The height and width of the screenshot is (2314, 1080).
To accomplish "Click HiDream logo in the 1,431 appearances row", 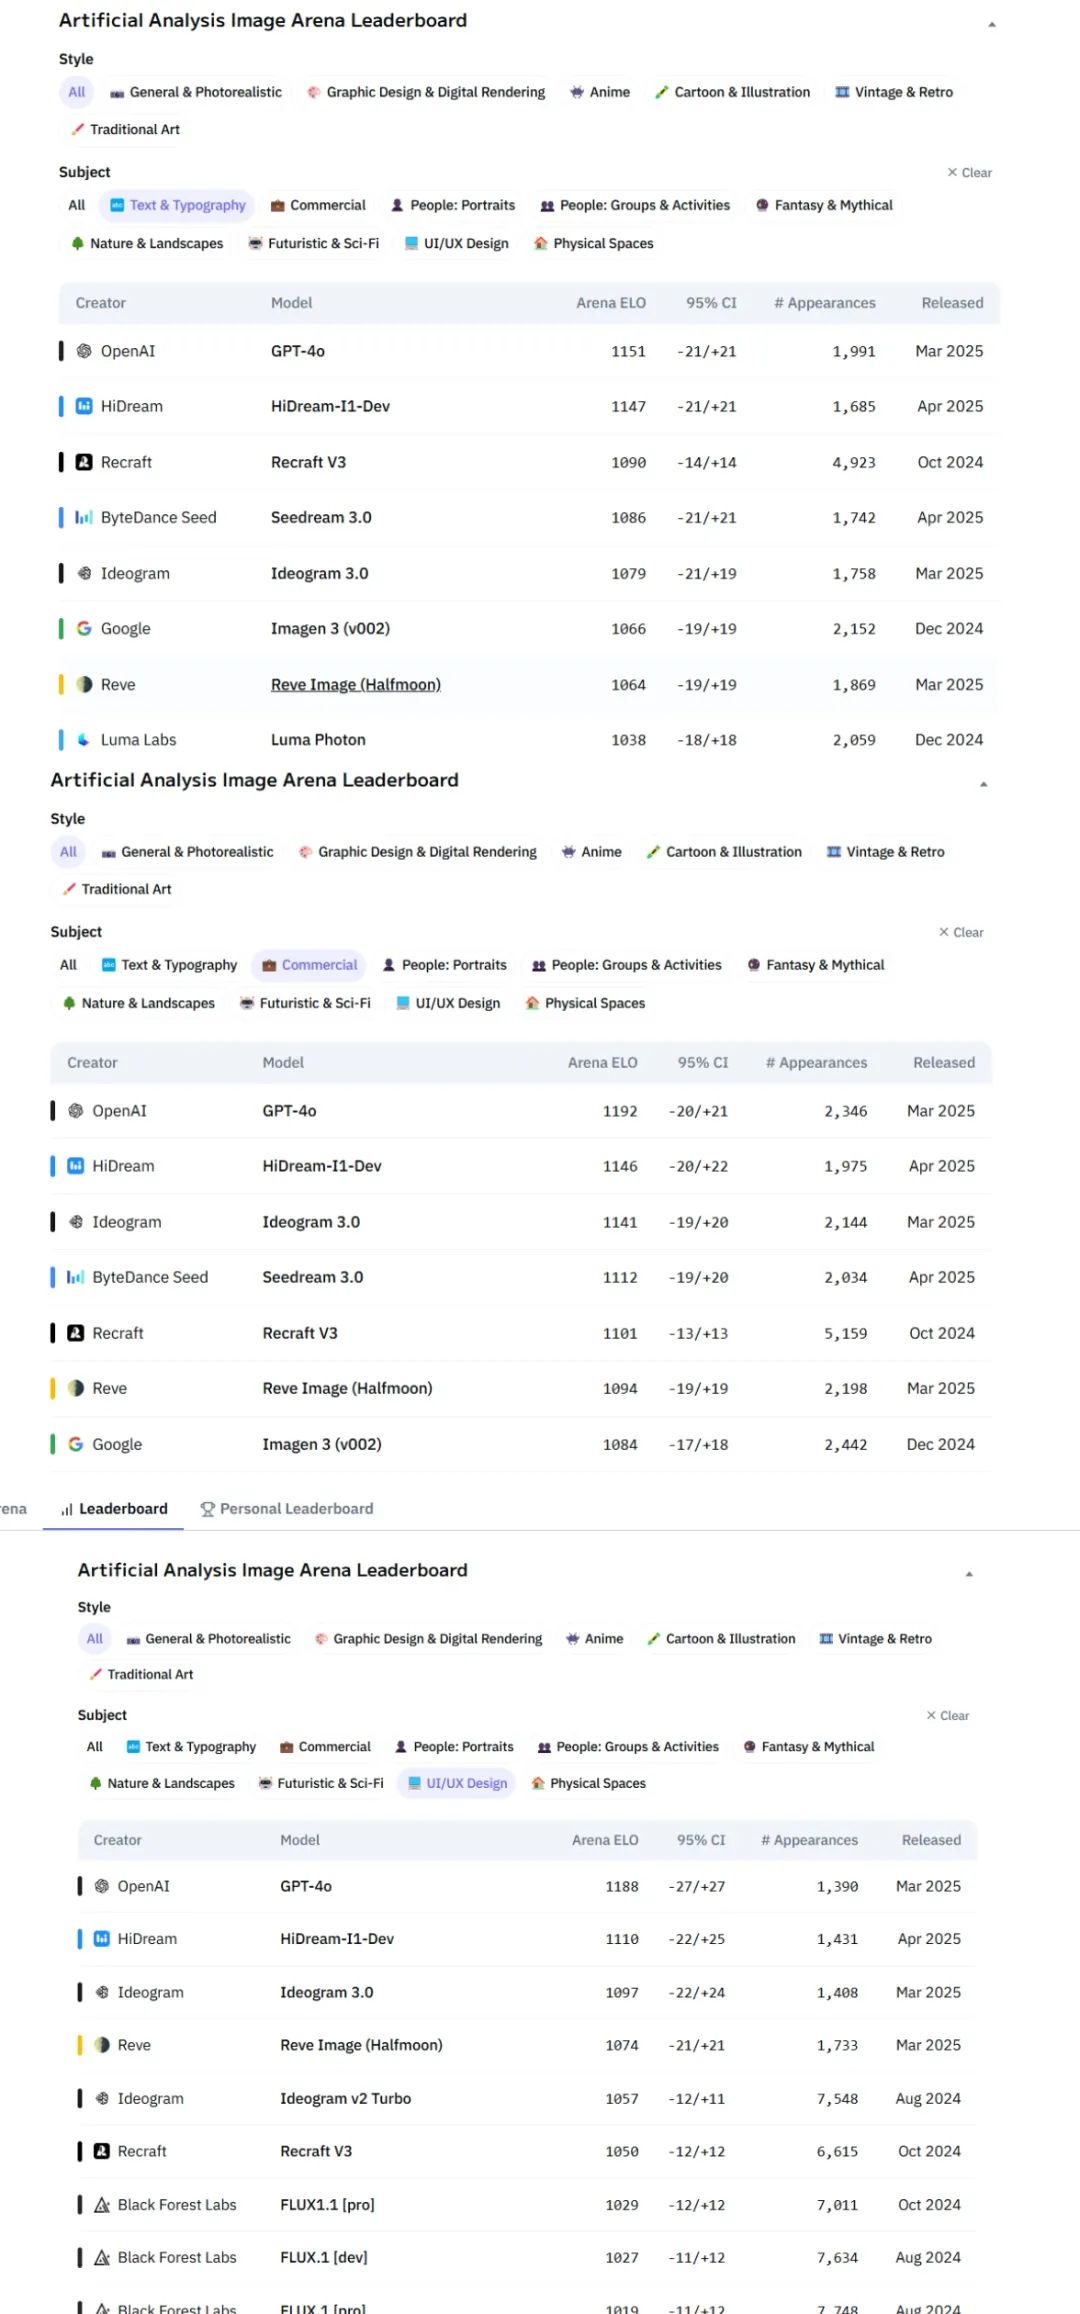I will (102, 1939).
